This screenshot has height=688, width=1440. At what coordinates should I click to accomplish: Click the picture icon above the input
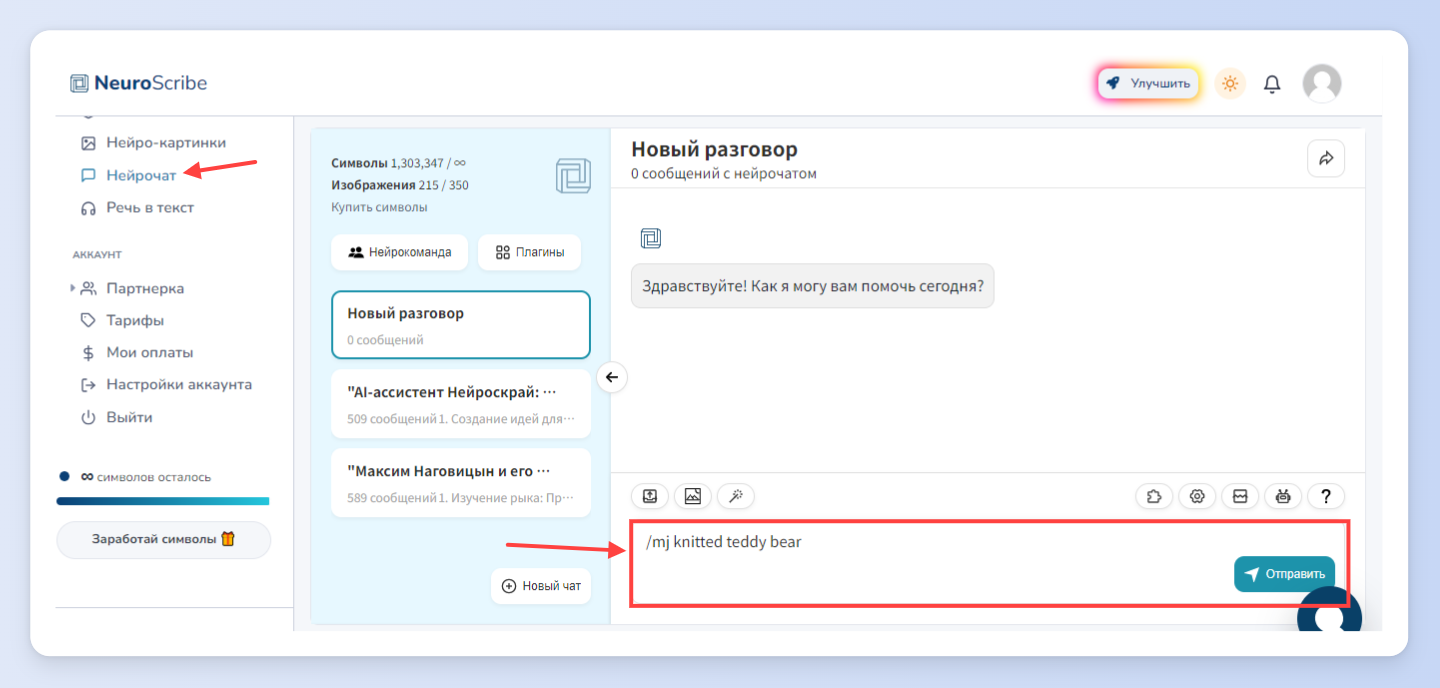693,495
